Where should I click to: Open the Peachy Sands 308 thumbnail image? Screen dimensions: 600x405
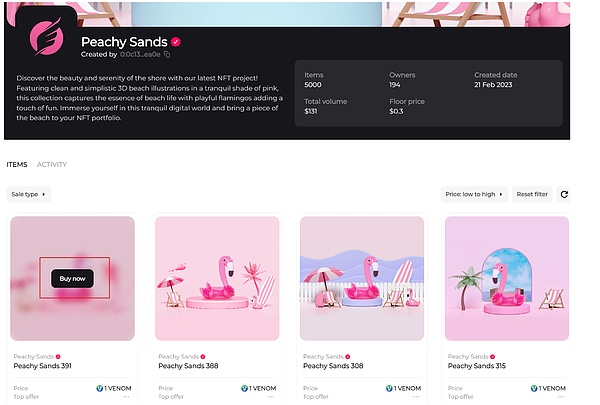coord(362,278)
